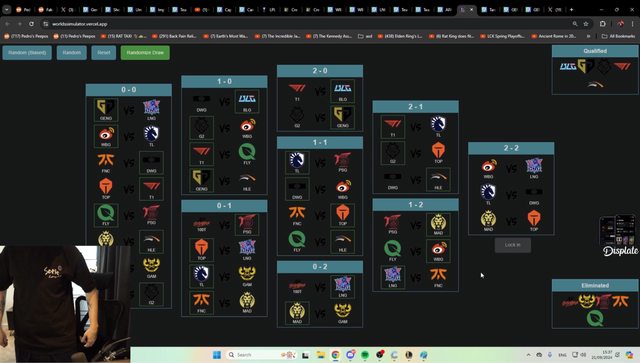Show hidden system tray icons

tap(528, 355)
